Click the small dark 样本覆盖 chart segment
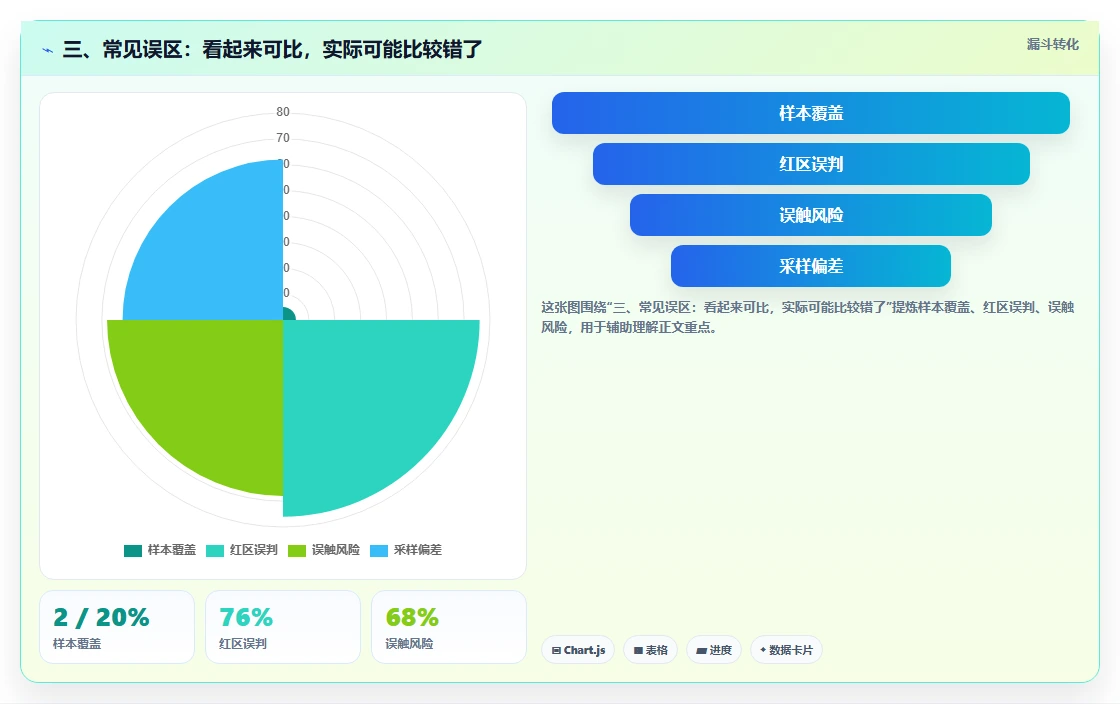 pyautogui.click(x=288, y=315)
